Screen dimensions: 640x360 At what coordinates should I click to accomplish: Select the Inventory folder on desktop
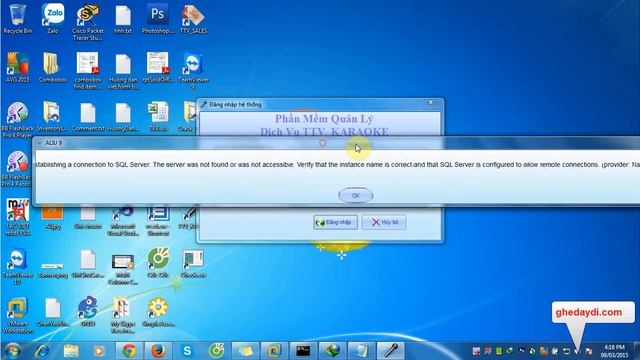(x=52, y=117)
